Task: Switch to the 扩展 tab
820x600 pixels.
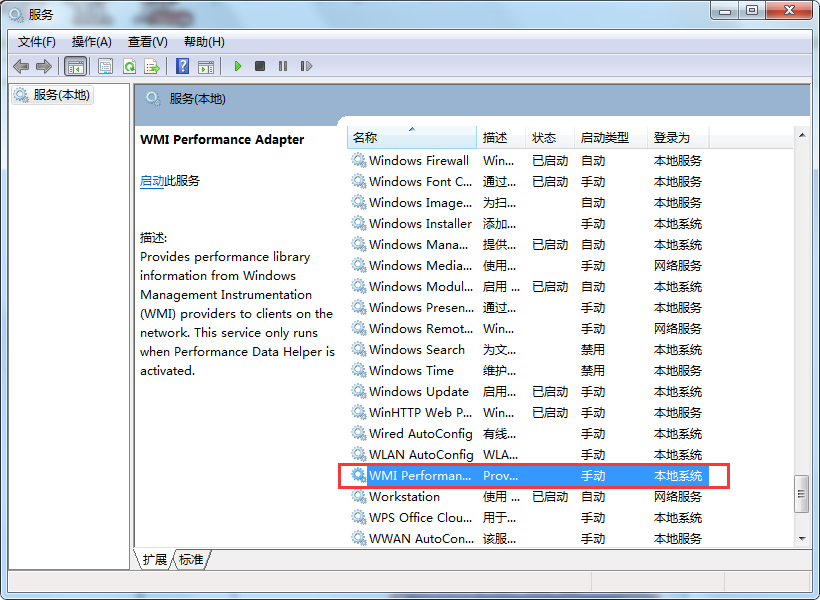Action: [154, 559]
